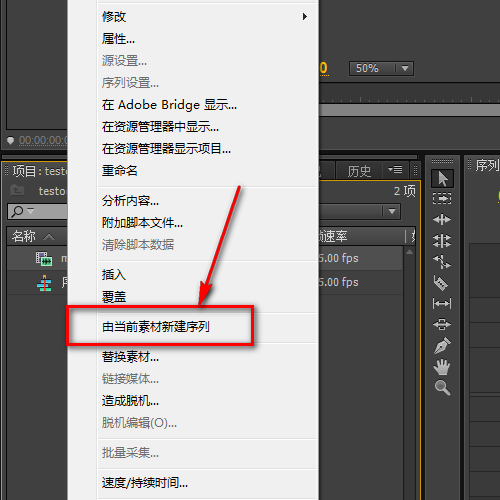Click the gray monitor scrub bar
This screenshot has width=500, height=500.
(409, 110)
